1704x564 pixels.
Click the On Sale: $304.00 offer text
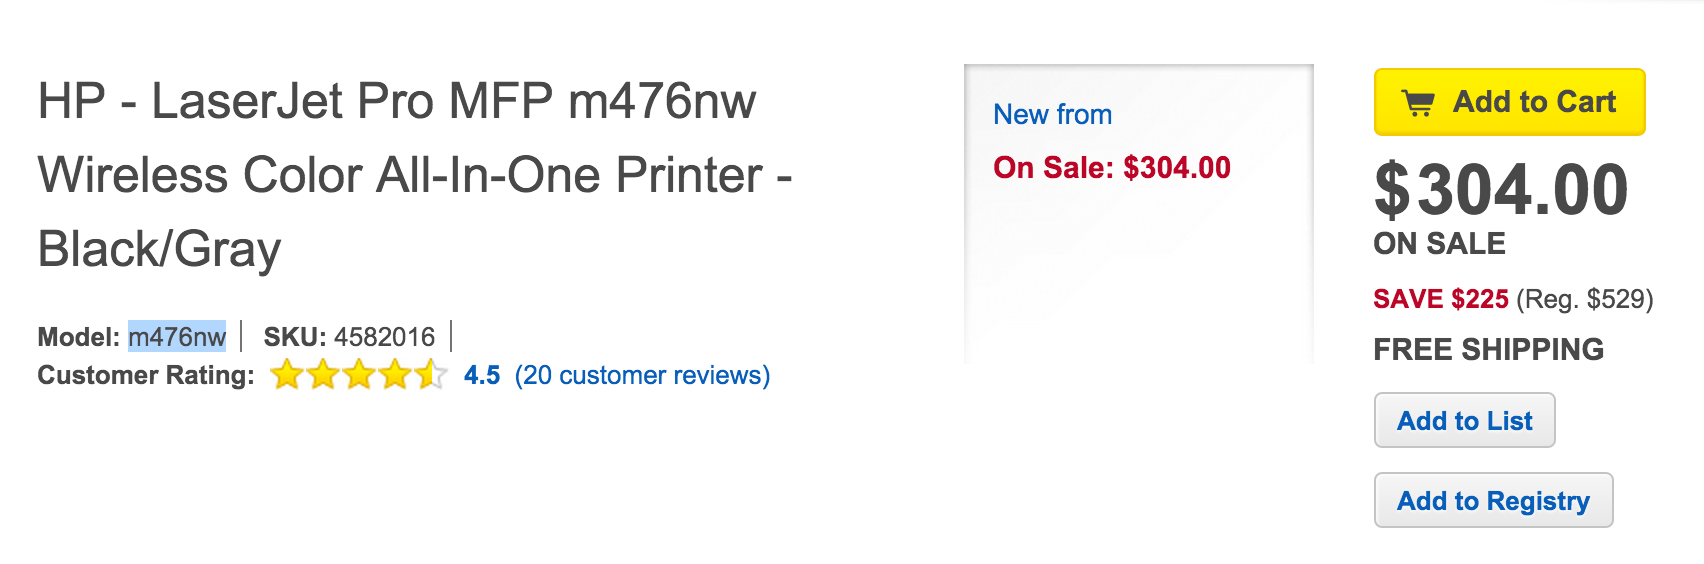pyautogui.click(x=1111, y=168)
